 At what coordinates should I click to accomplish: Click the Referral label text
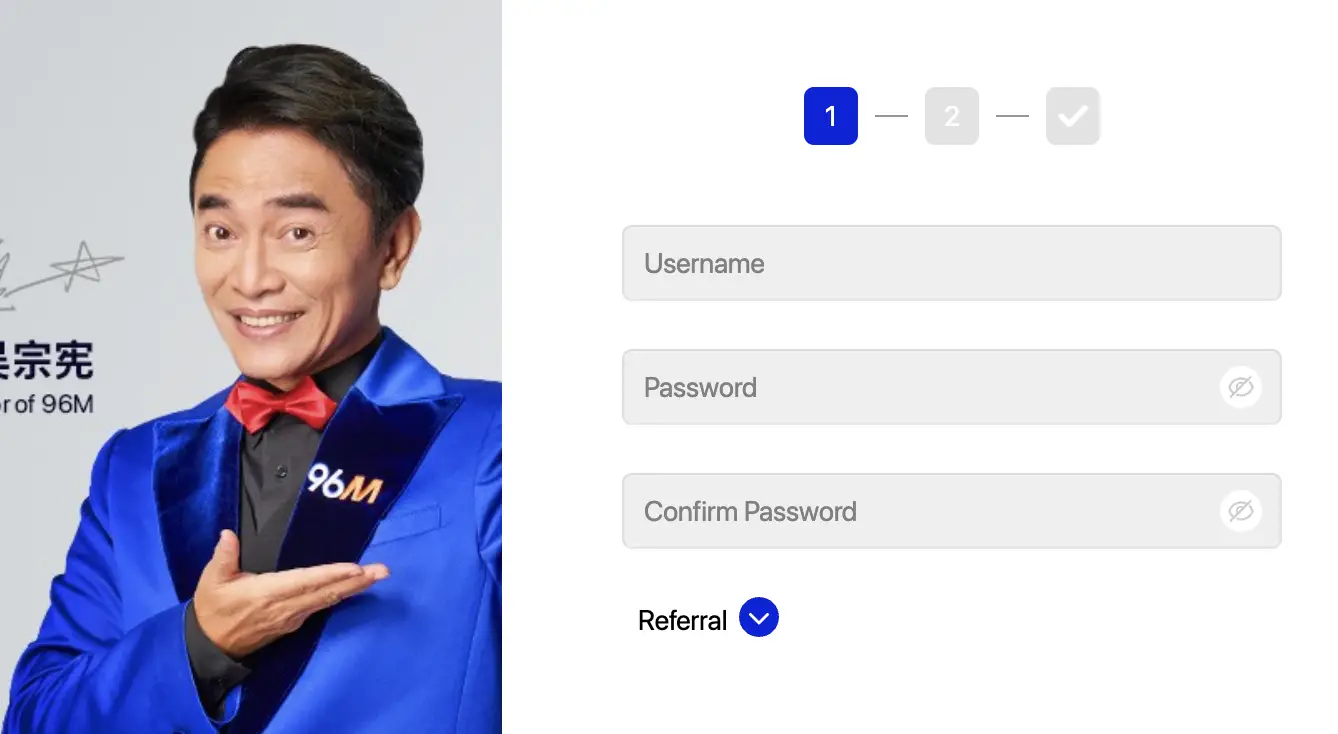click(682, 620)
